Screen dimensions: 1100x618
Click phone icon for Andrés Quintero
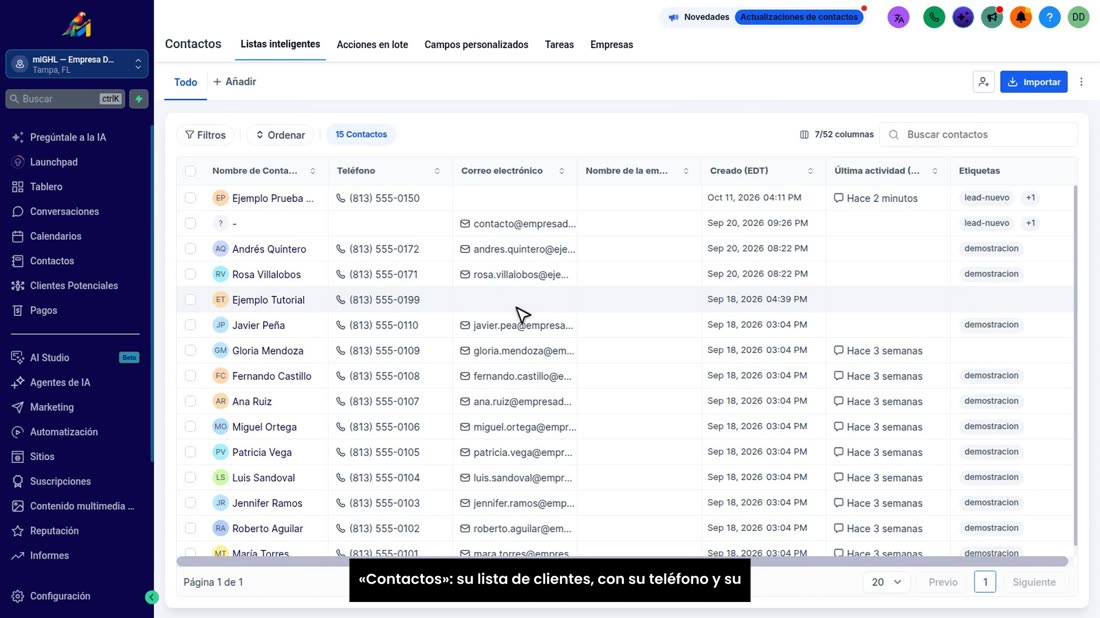(340, 249)
